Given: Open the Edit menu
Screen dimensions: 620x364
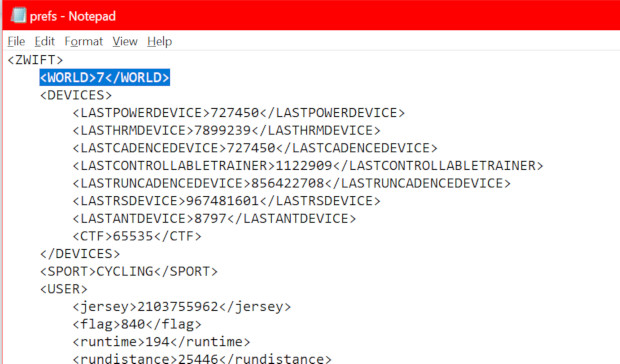Looking at the screenshot, I should (44, 41).
